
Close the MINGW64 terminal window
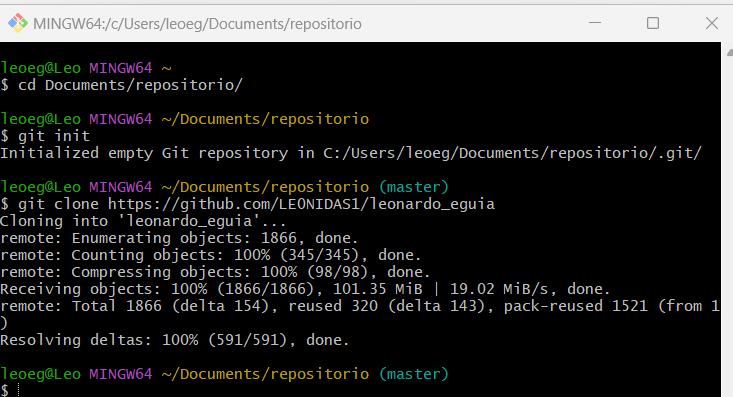(711, 23)
